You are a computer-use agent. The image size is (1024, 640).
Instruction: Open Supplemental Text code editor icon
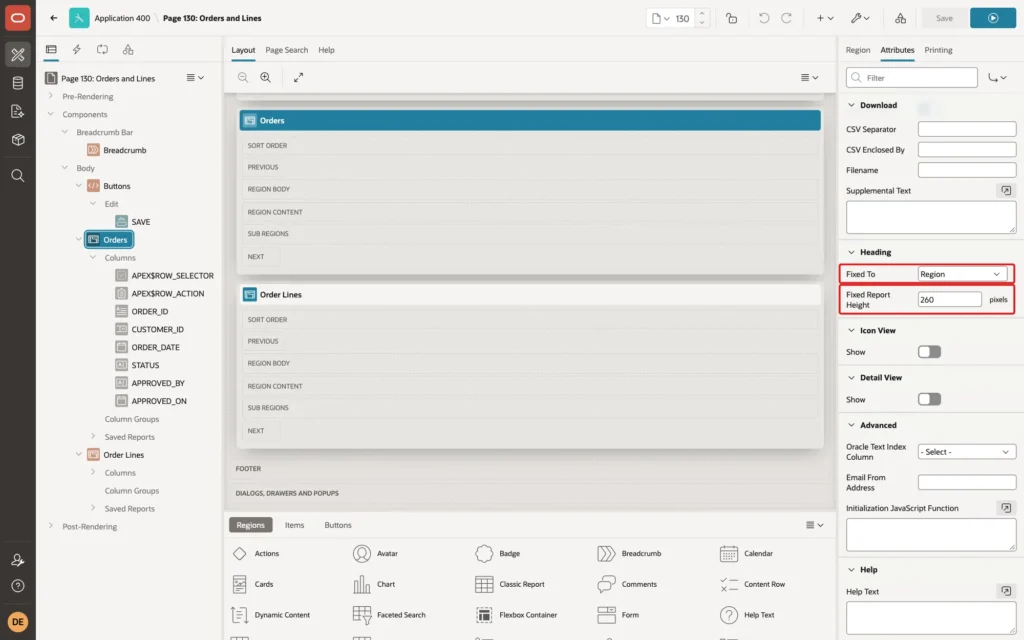[x=1006, y=191]
